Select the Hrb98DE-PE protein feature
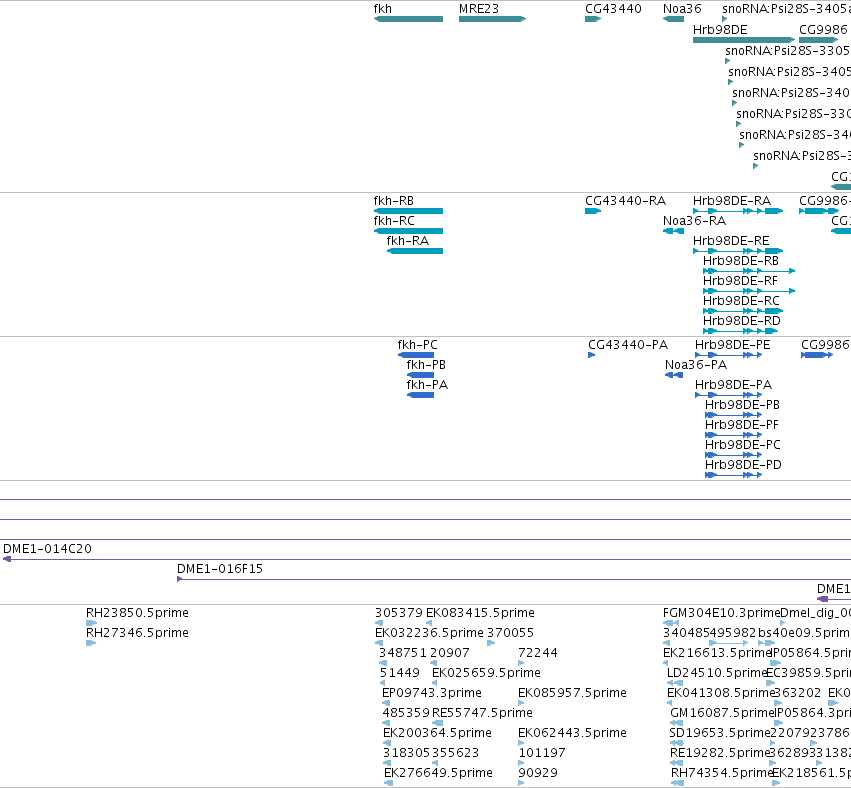Viewport: 851px width, 788px height. [728, 355]
